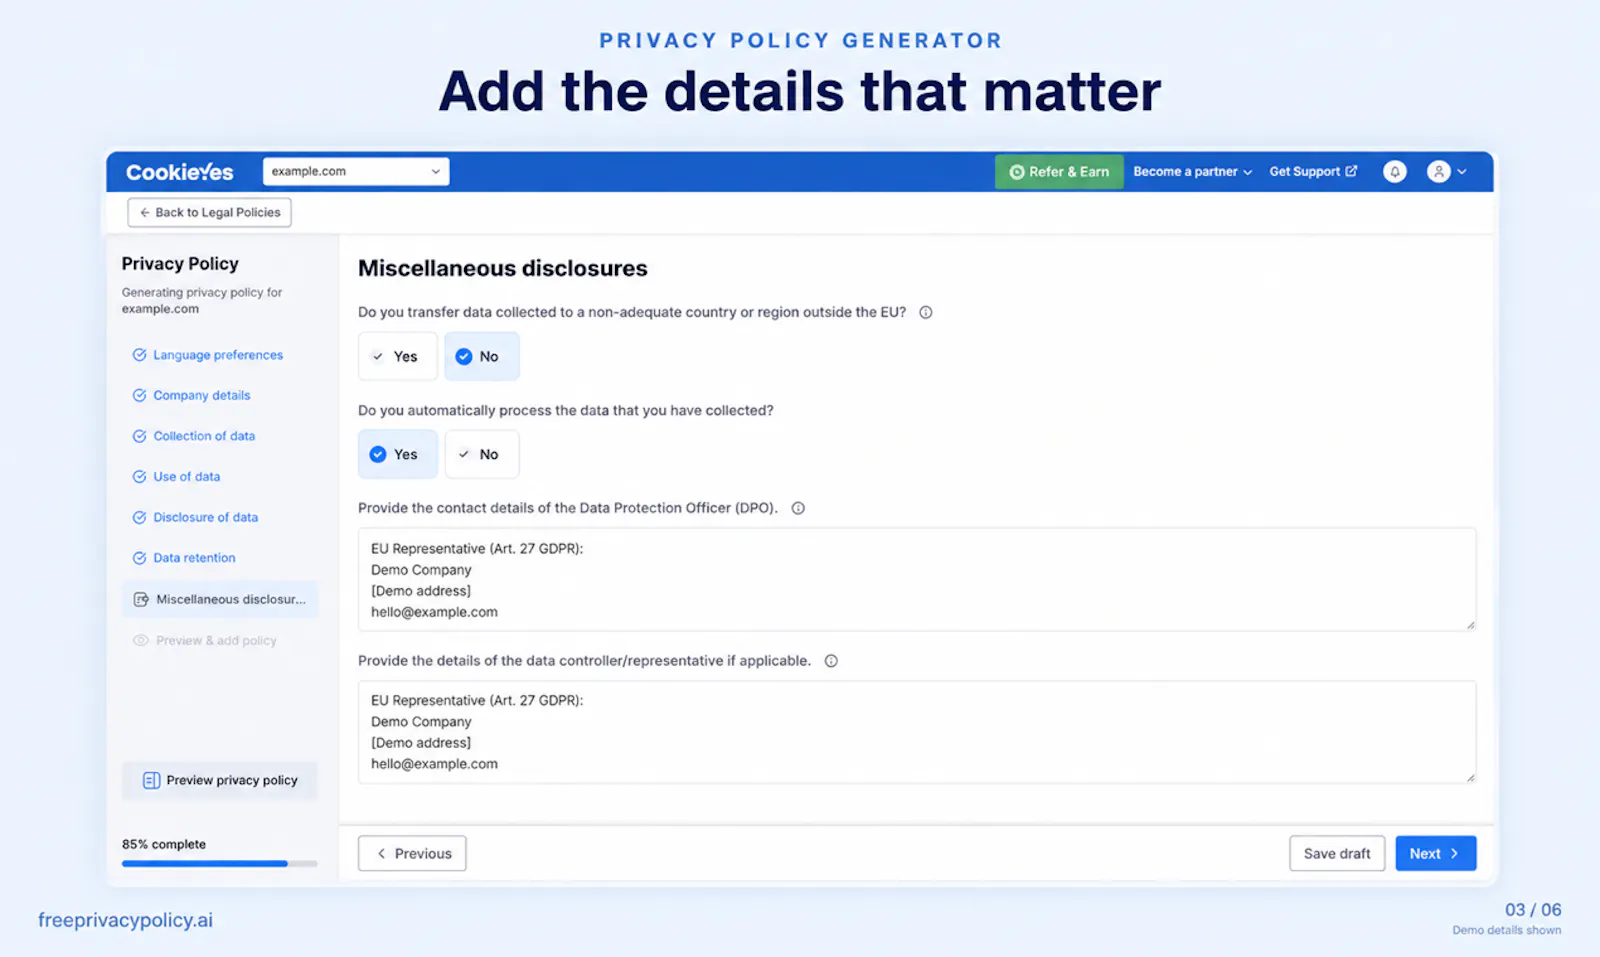The width and height of the screenshot is (1600, 957).
Task: Select No for non-adequate country transfer
Action: click(481, 356)
